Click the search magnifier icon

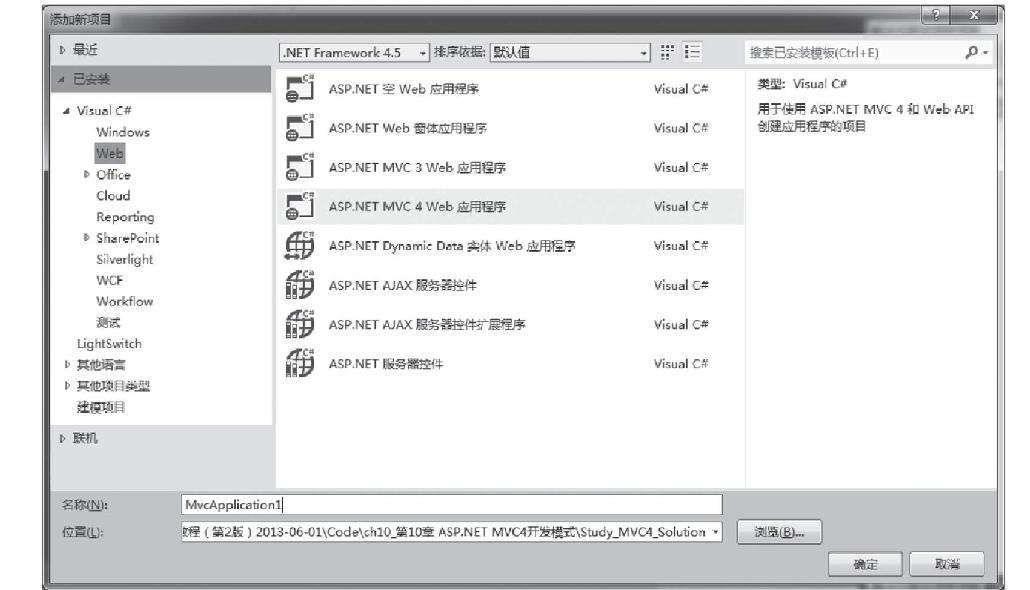(972, 53)
